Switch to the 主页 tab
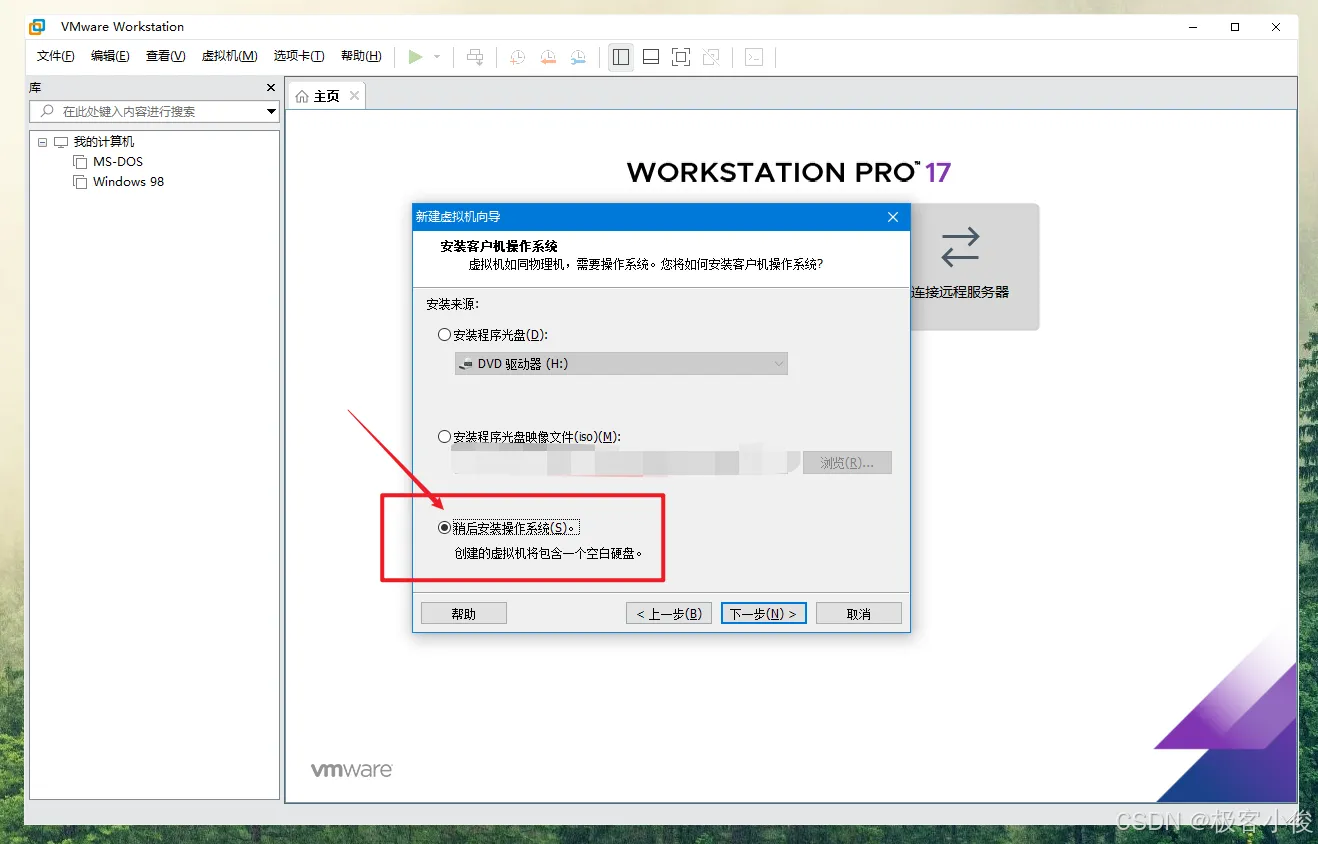 point(326,96)
